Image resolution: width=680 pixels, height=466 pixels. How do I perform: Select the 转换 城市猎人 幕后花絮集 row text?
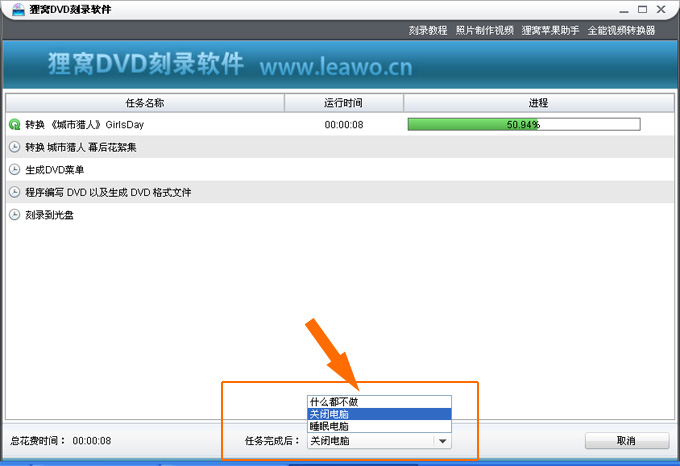81,147
